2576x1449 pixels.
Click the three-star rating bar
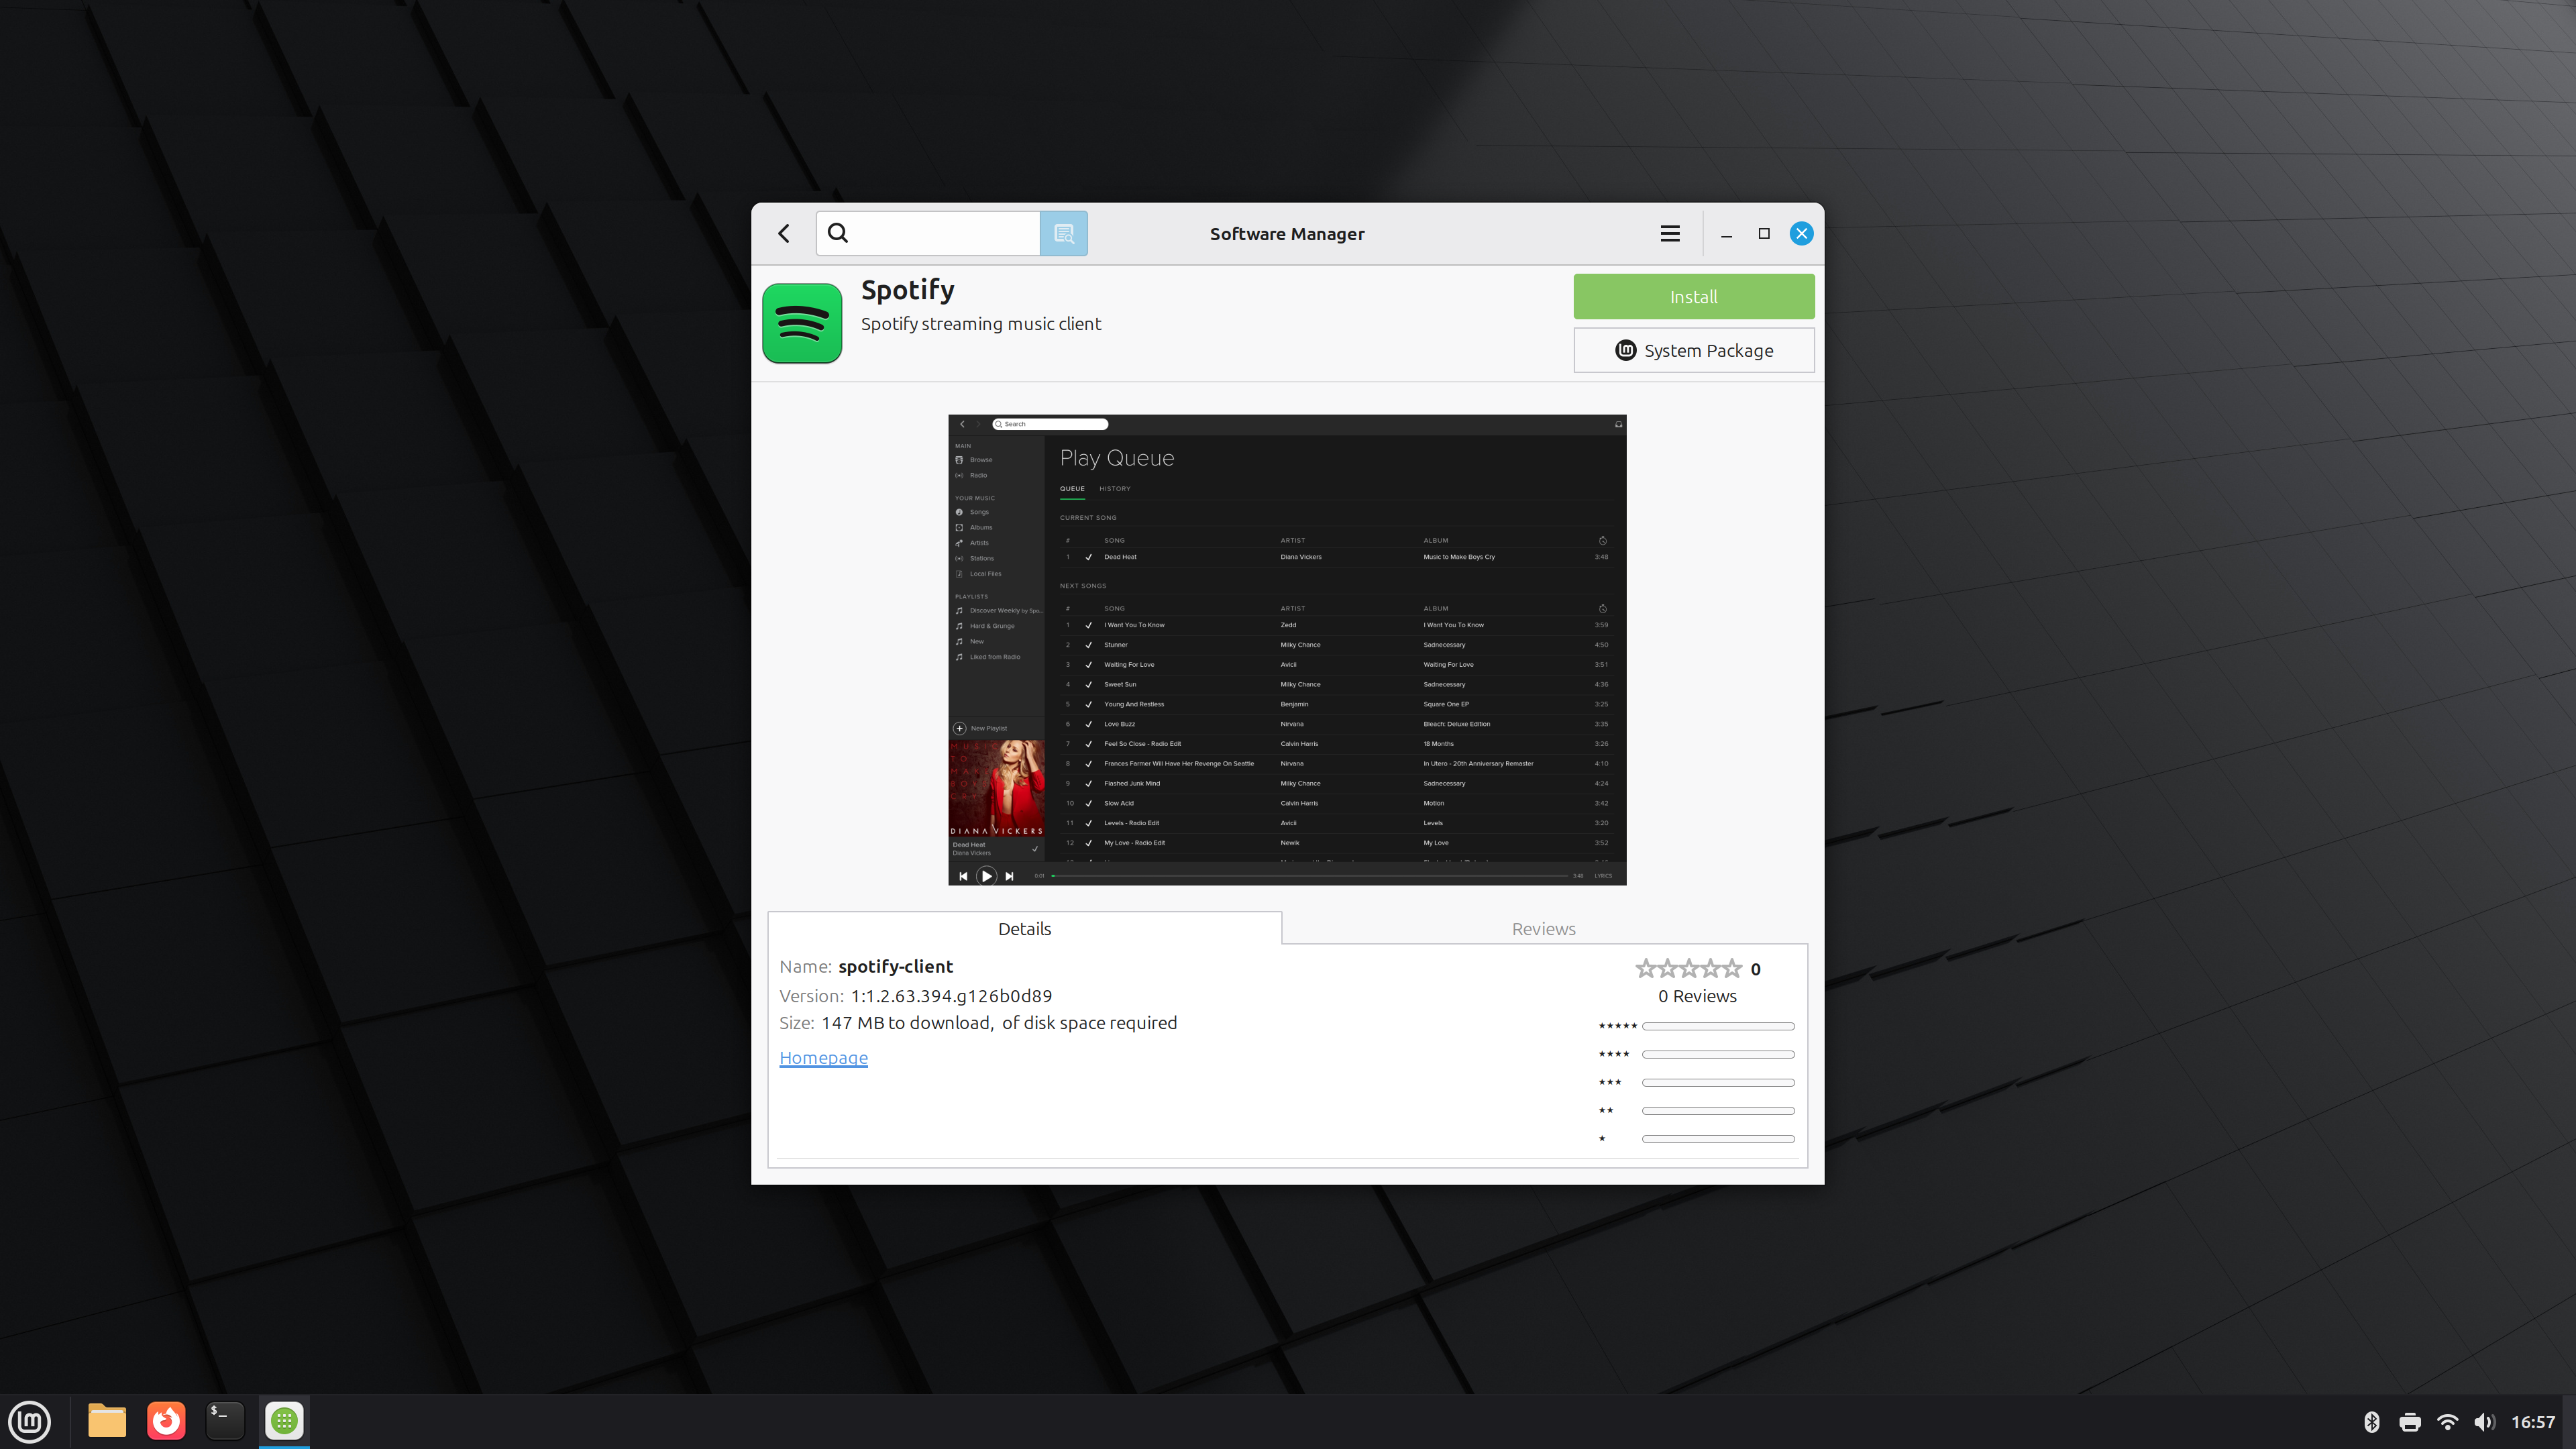1718,1082
